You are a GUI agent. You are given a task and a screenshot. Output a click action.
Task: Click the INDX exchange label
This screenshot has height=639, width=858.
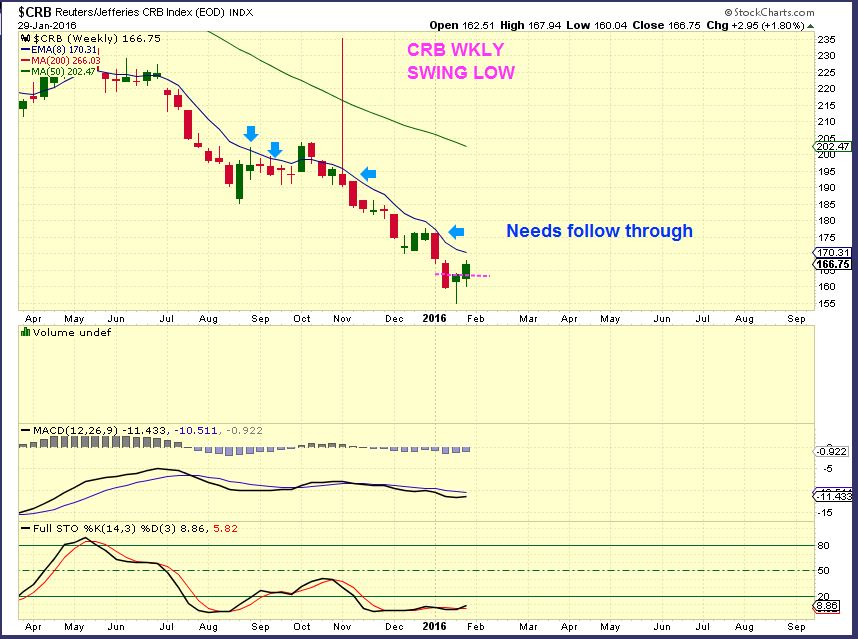241,12
